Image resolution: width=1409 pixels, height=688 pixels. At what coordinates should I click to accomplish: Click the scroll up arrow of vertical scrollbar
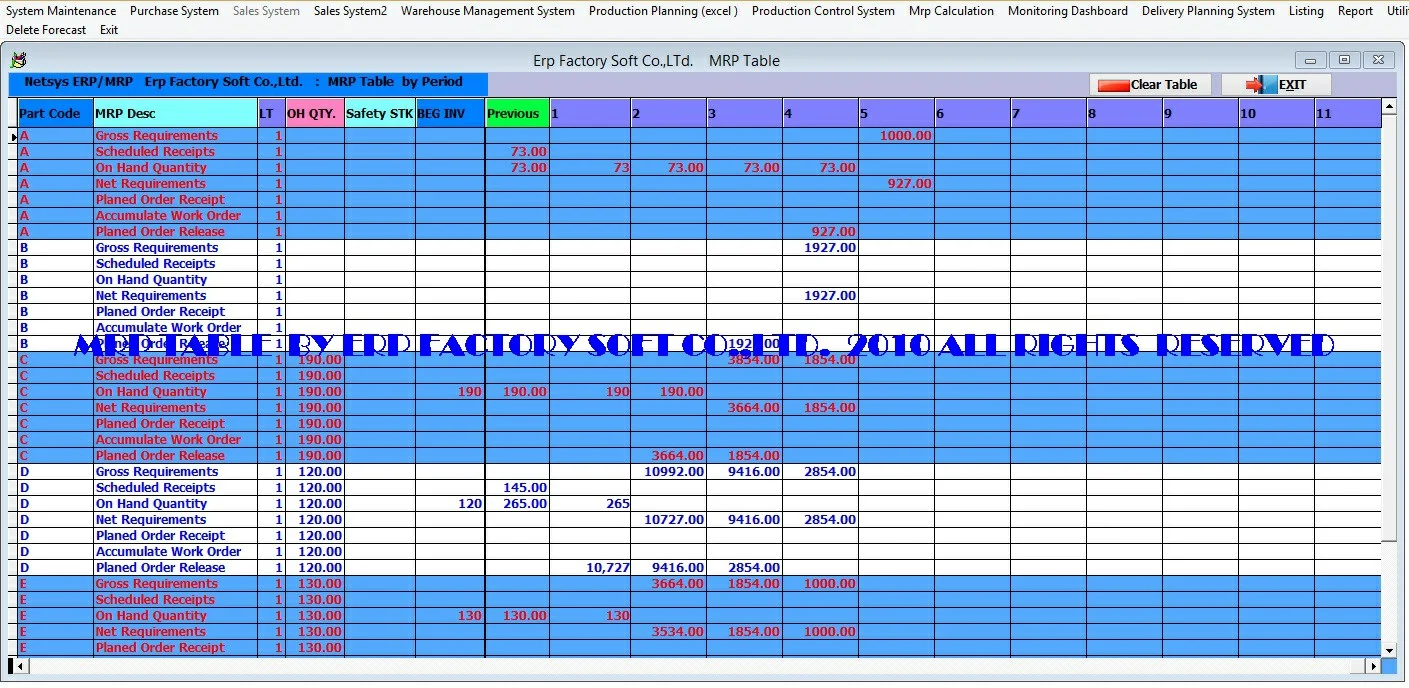1388,106
